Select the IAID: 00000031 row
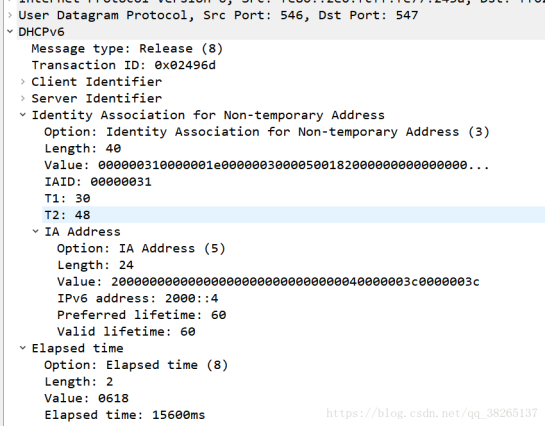The height and width of the screenshot is (426, 545). pyautogui.click(x=98, y=182)
